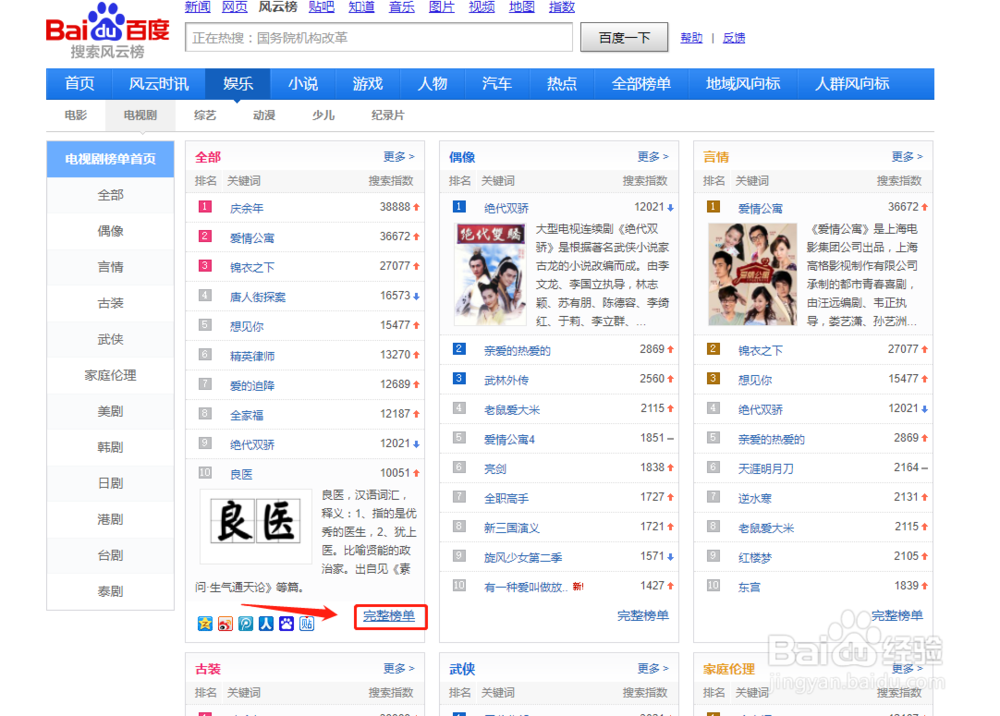Image resolution: width=1000 pixels, height=716 pixels.
Task: Select the 少儿 sub-tab
Action: pos(323,115)
